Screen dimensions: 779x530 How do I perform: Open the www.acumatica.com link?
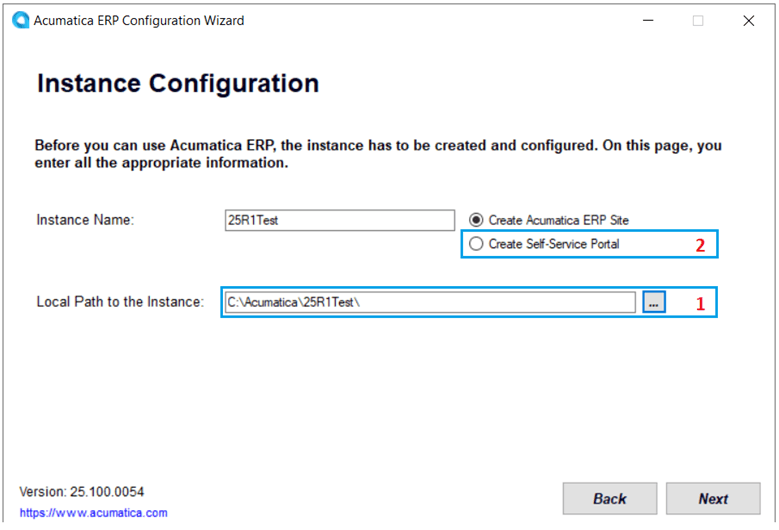(x=94, y=513)
